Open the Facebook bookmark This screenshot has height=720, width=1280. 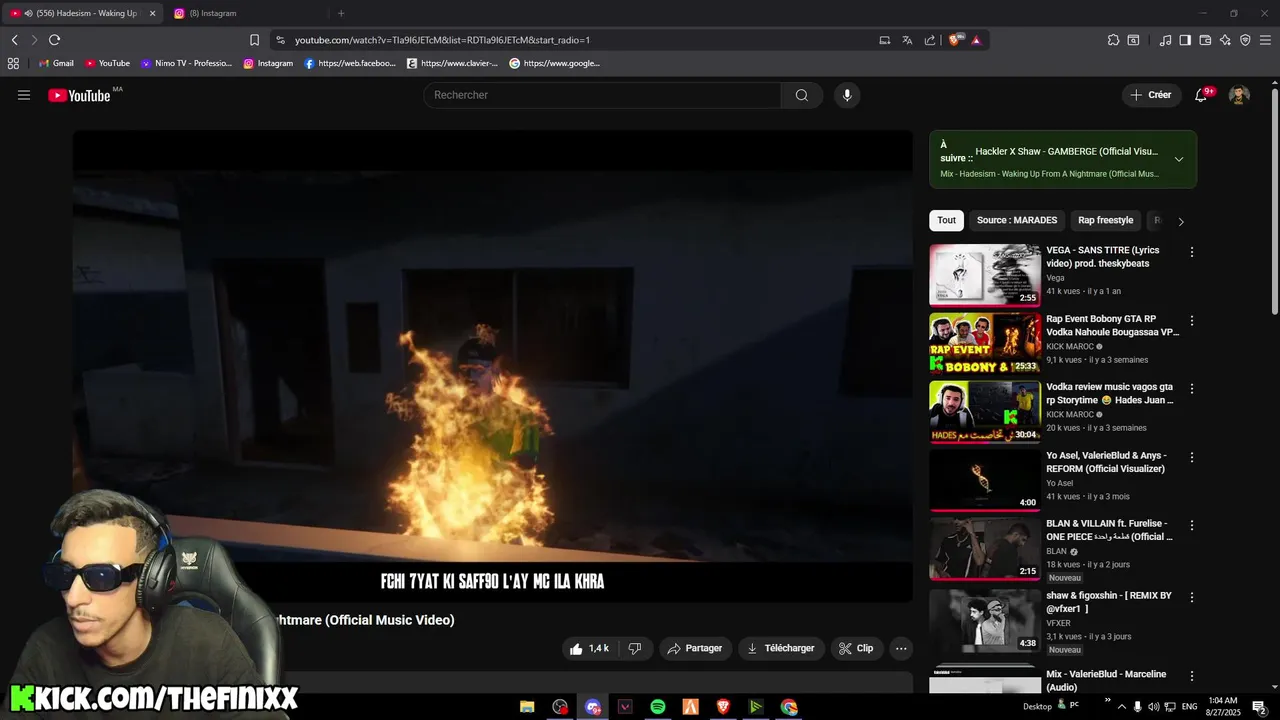350,63
